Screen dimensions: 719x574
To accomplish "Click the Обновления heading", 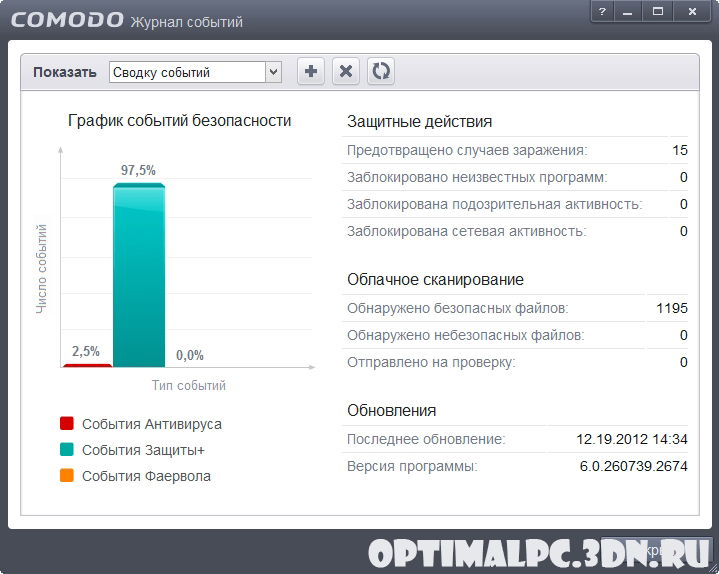I will click(392, 410).
